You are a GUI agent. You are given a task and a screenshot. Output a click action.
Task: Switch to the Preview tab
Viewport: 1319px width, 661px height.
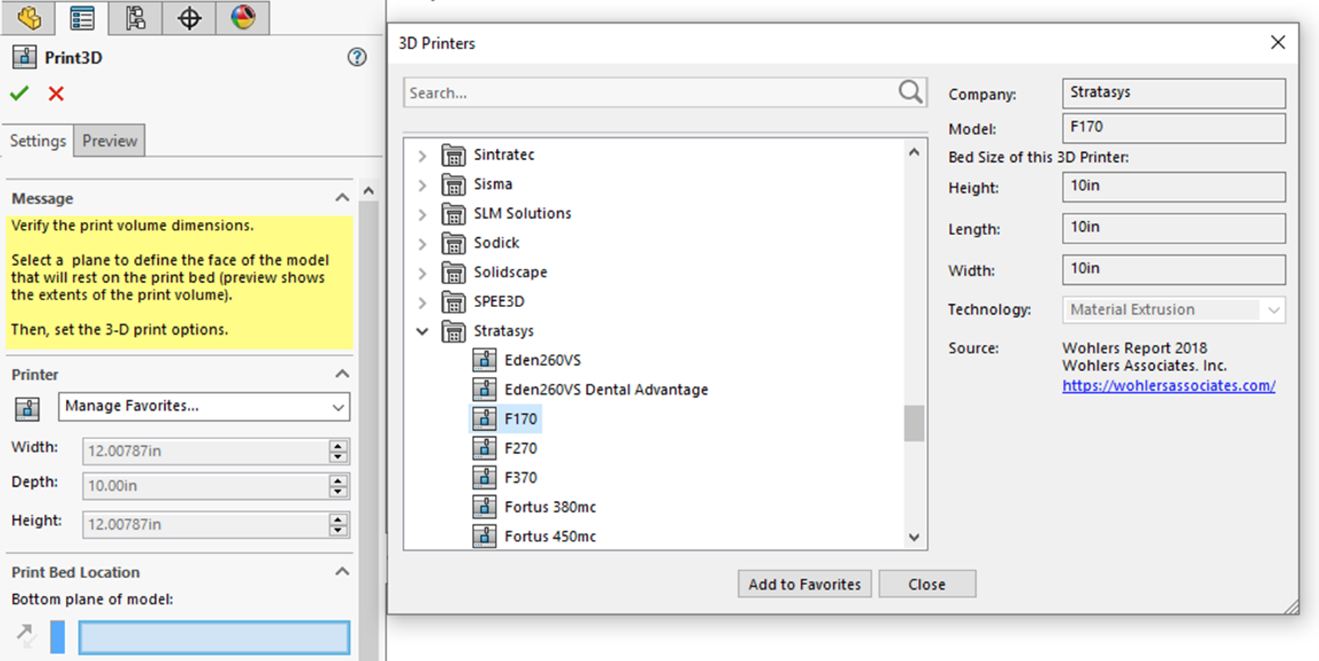click(x=110, y=141)
